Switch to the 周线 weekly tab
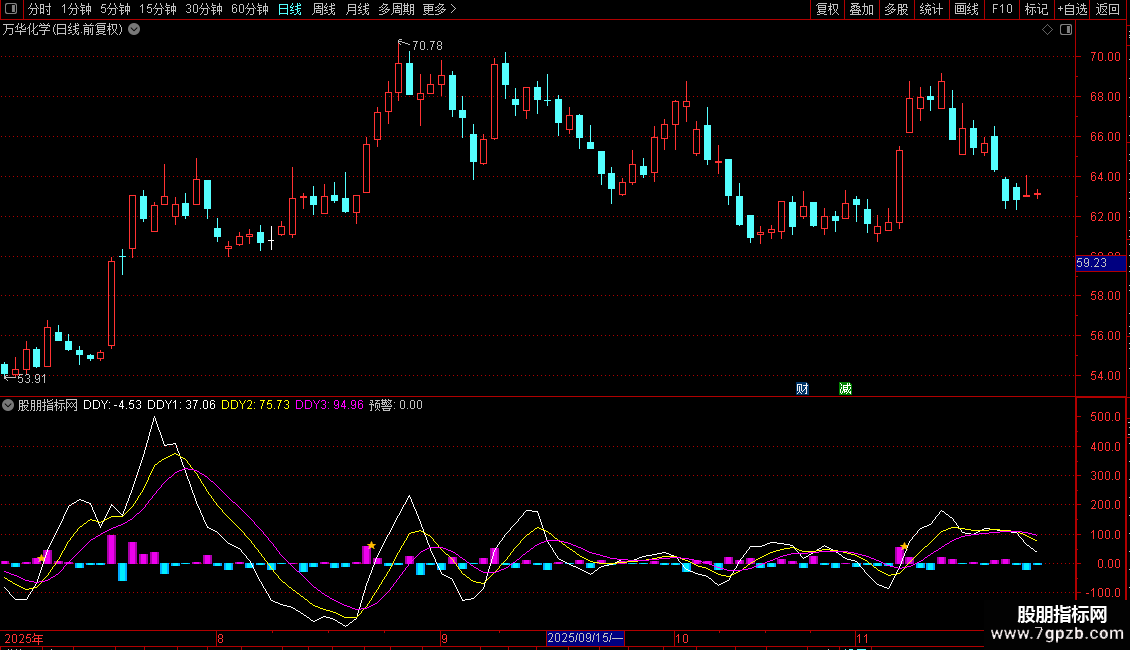The image size is (1130, 650). tap(324, 10)
